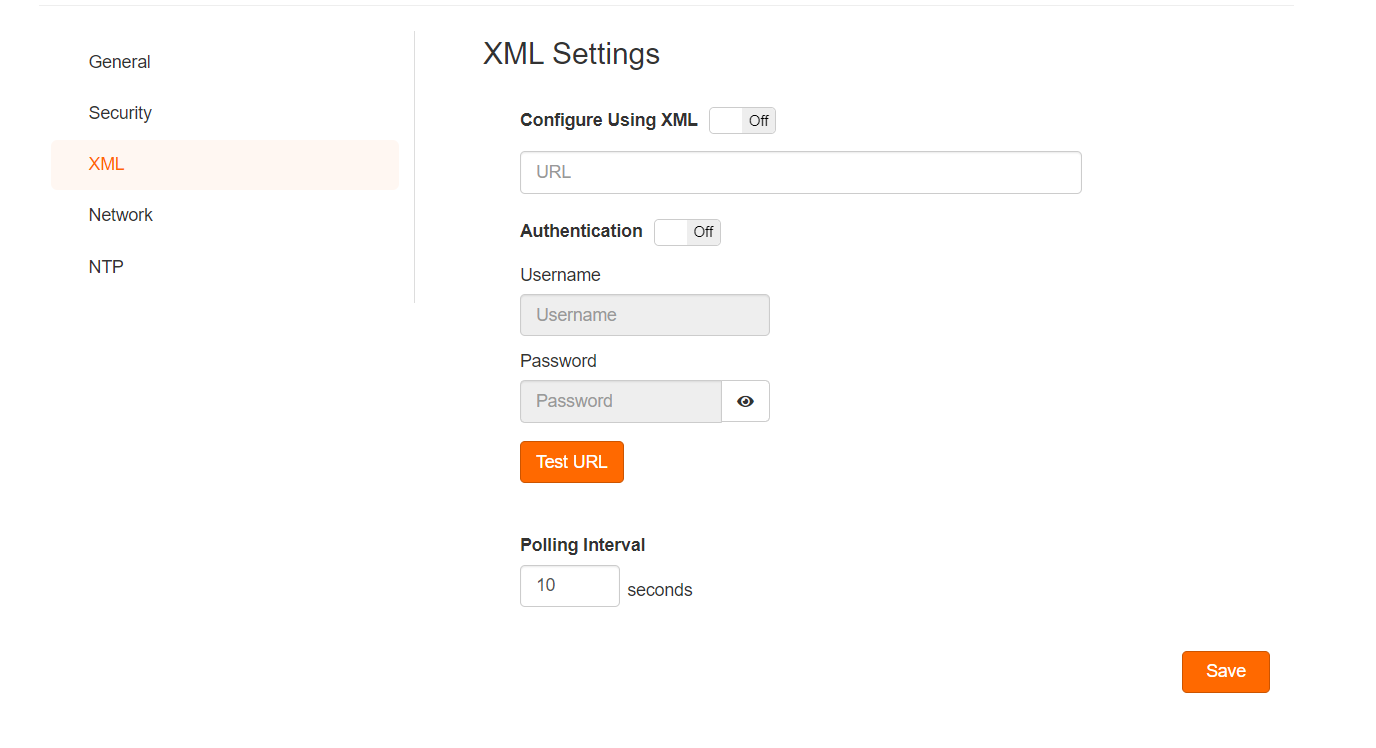Click the XML Settings page title
Image resolution: width=1376 pixels, height=748 pixels.
[x=572, y=53]
